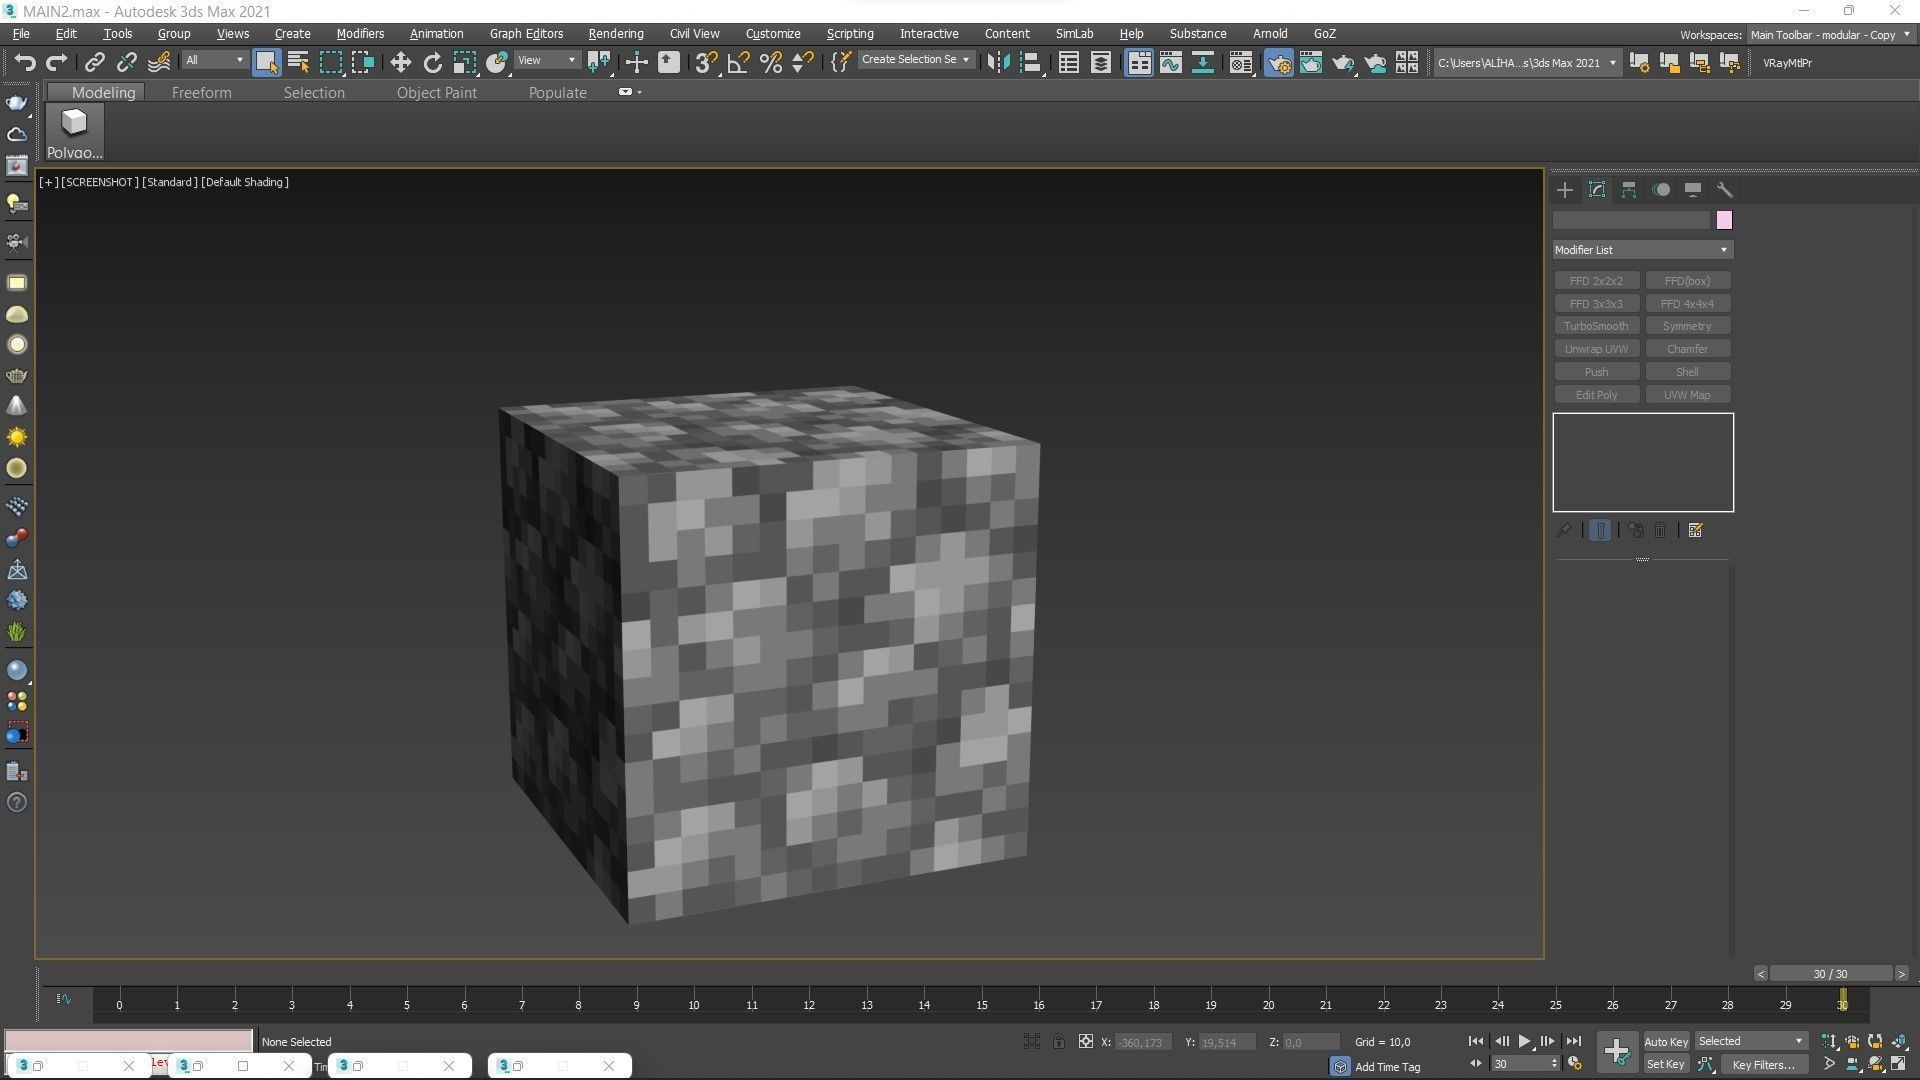The image size is (1920, 1080).
Task: Open the viewport plus menu label
Action: coord(48,182)
